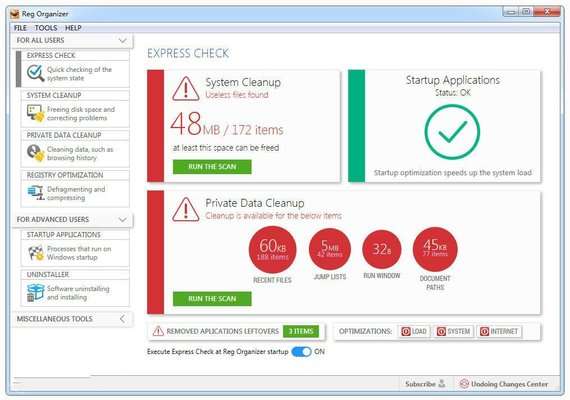Screen dimensions: 570x400
Task: Collapse the FOR ALL USERS section
Action: coord(123,40)
